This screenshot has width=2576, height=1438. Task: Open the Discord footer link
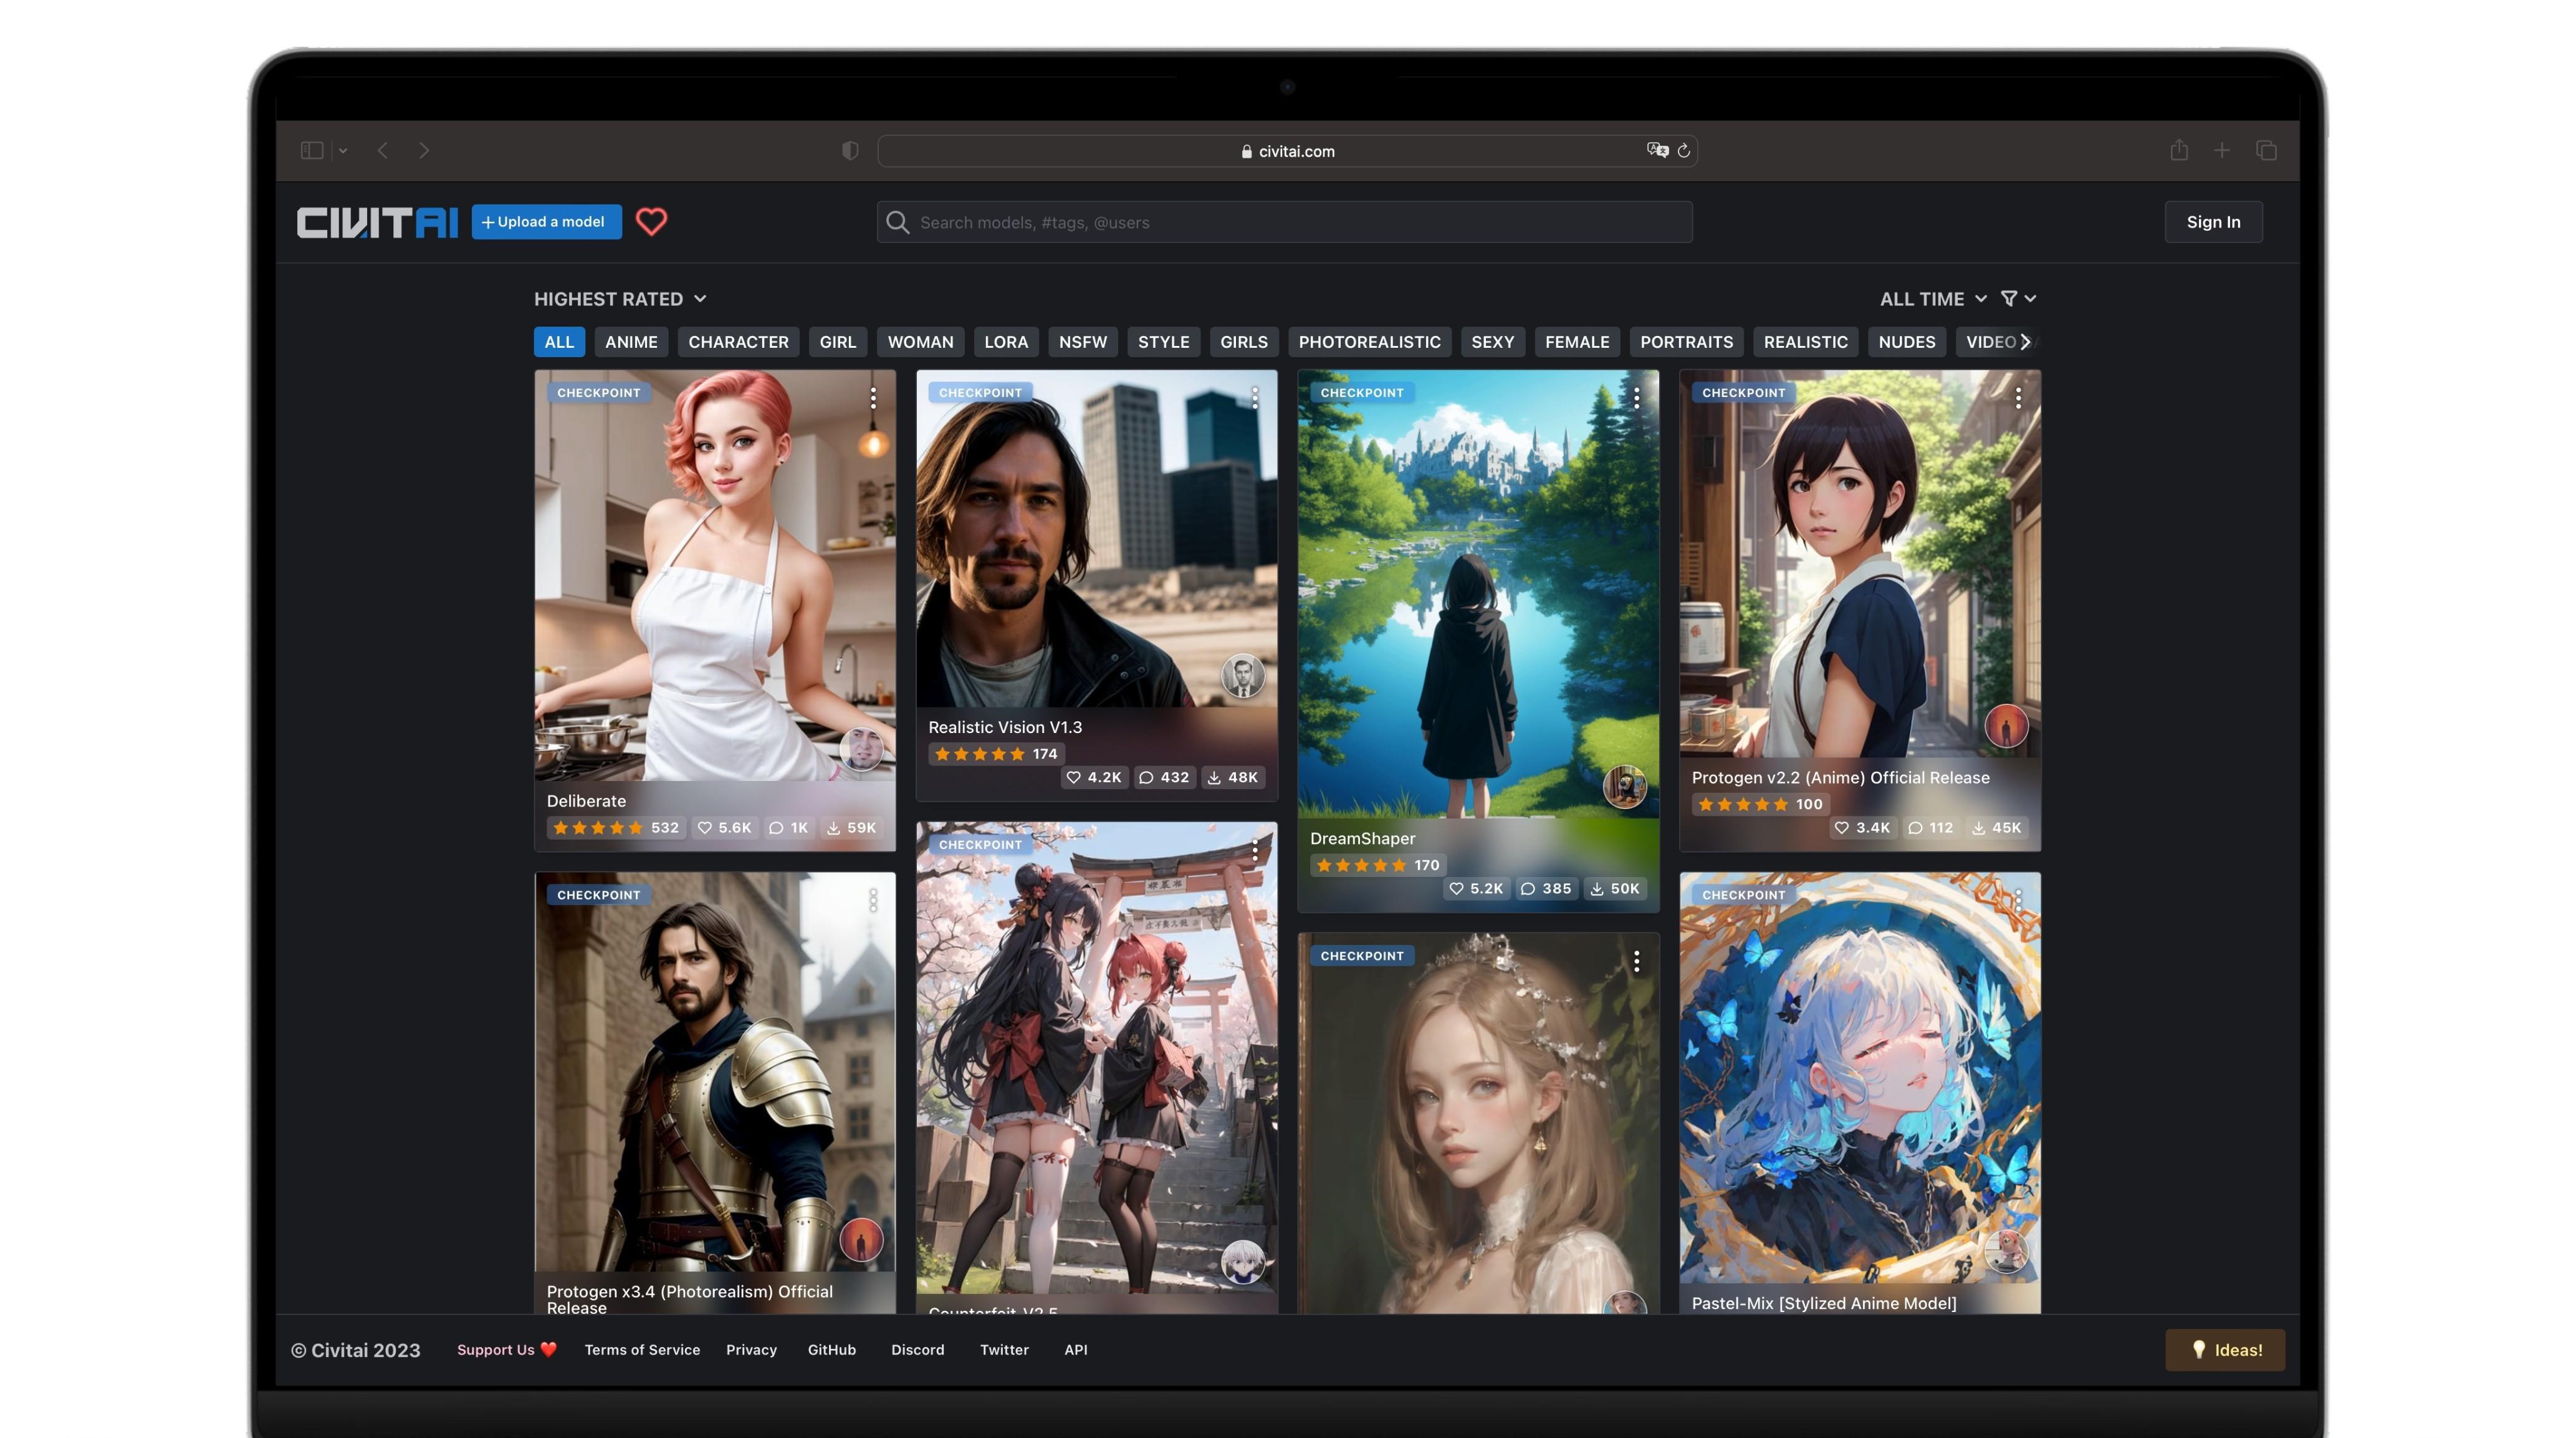(917, 1350)
